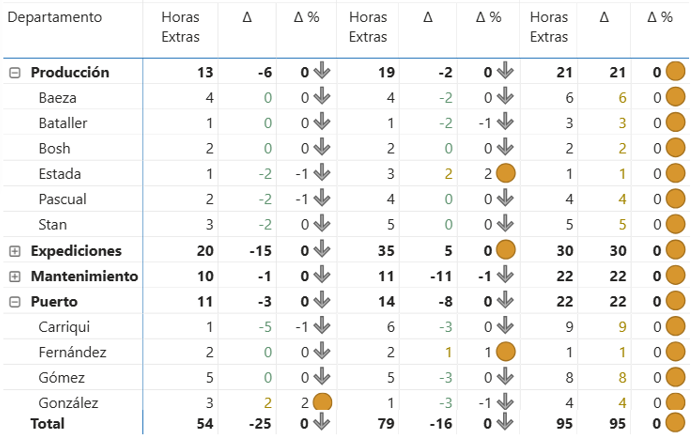Click the orange circle icon in the Estada row

coord(506,173)
